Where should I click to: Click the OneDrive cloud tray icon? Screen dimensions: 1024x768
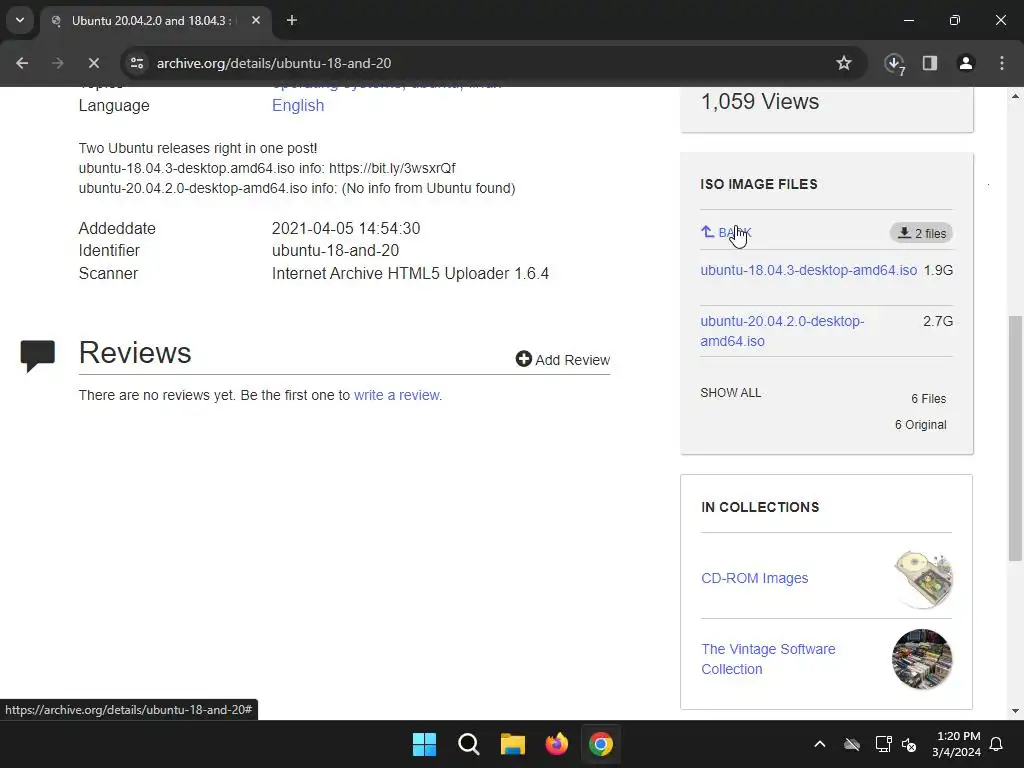[852, 744]
